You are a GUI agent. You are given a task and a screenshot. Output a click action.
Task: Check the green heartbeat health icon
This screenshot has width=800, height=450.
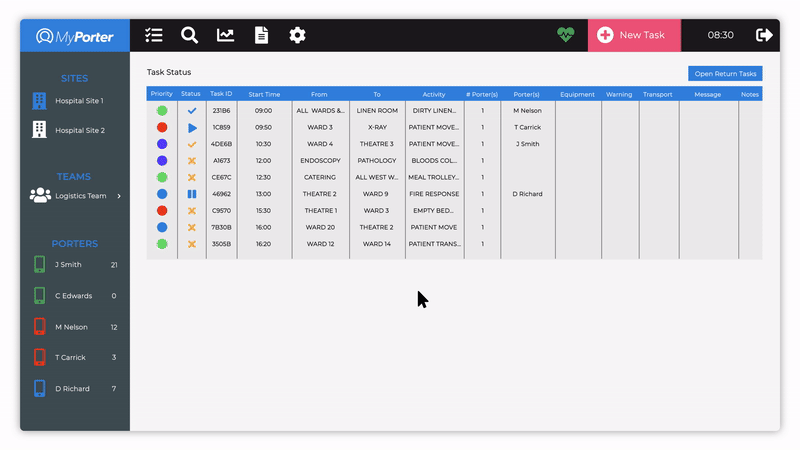click(565, 35)
